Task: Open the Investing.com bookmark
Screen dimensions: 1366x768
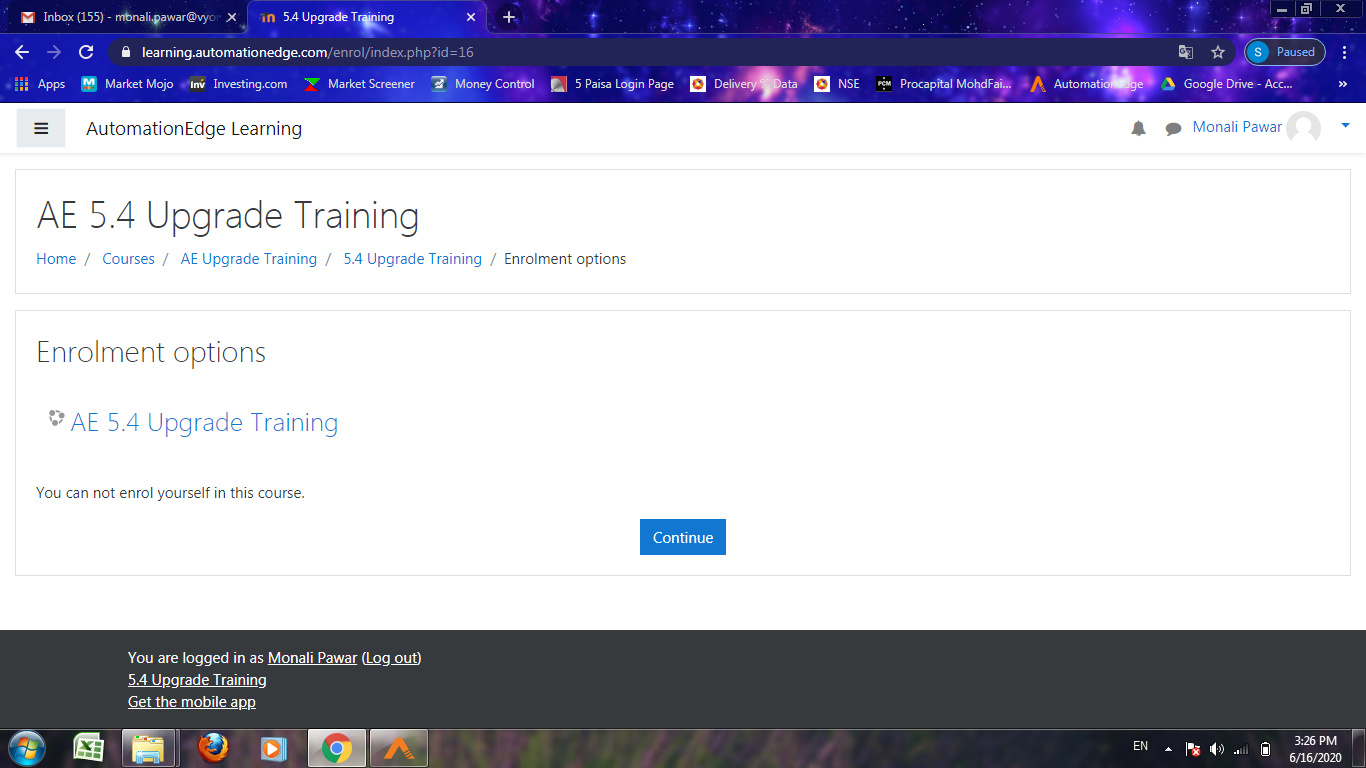Action: click(238, 84)
